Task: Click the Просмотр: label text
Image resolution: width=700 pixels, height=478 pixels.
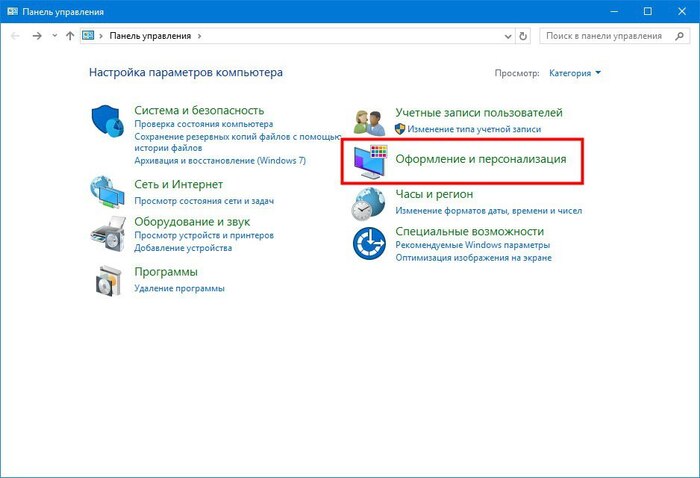Action: click(x=517, y=73)
